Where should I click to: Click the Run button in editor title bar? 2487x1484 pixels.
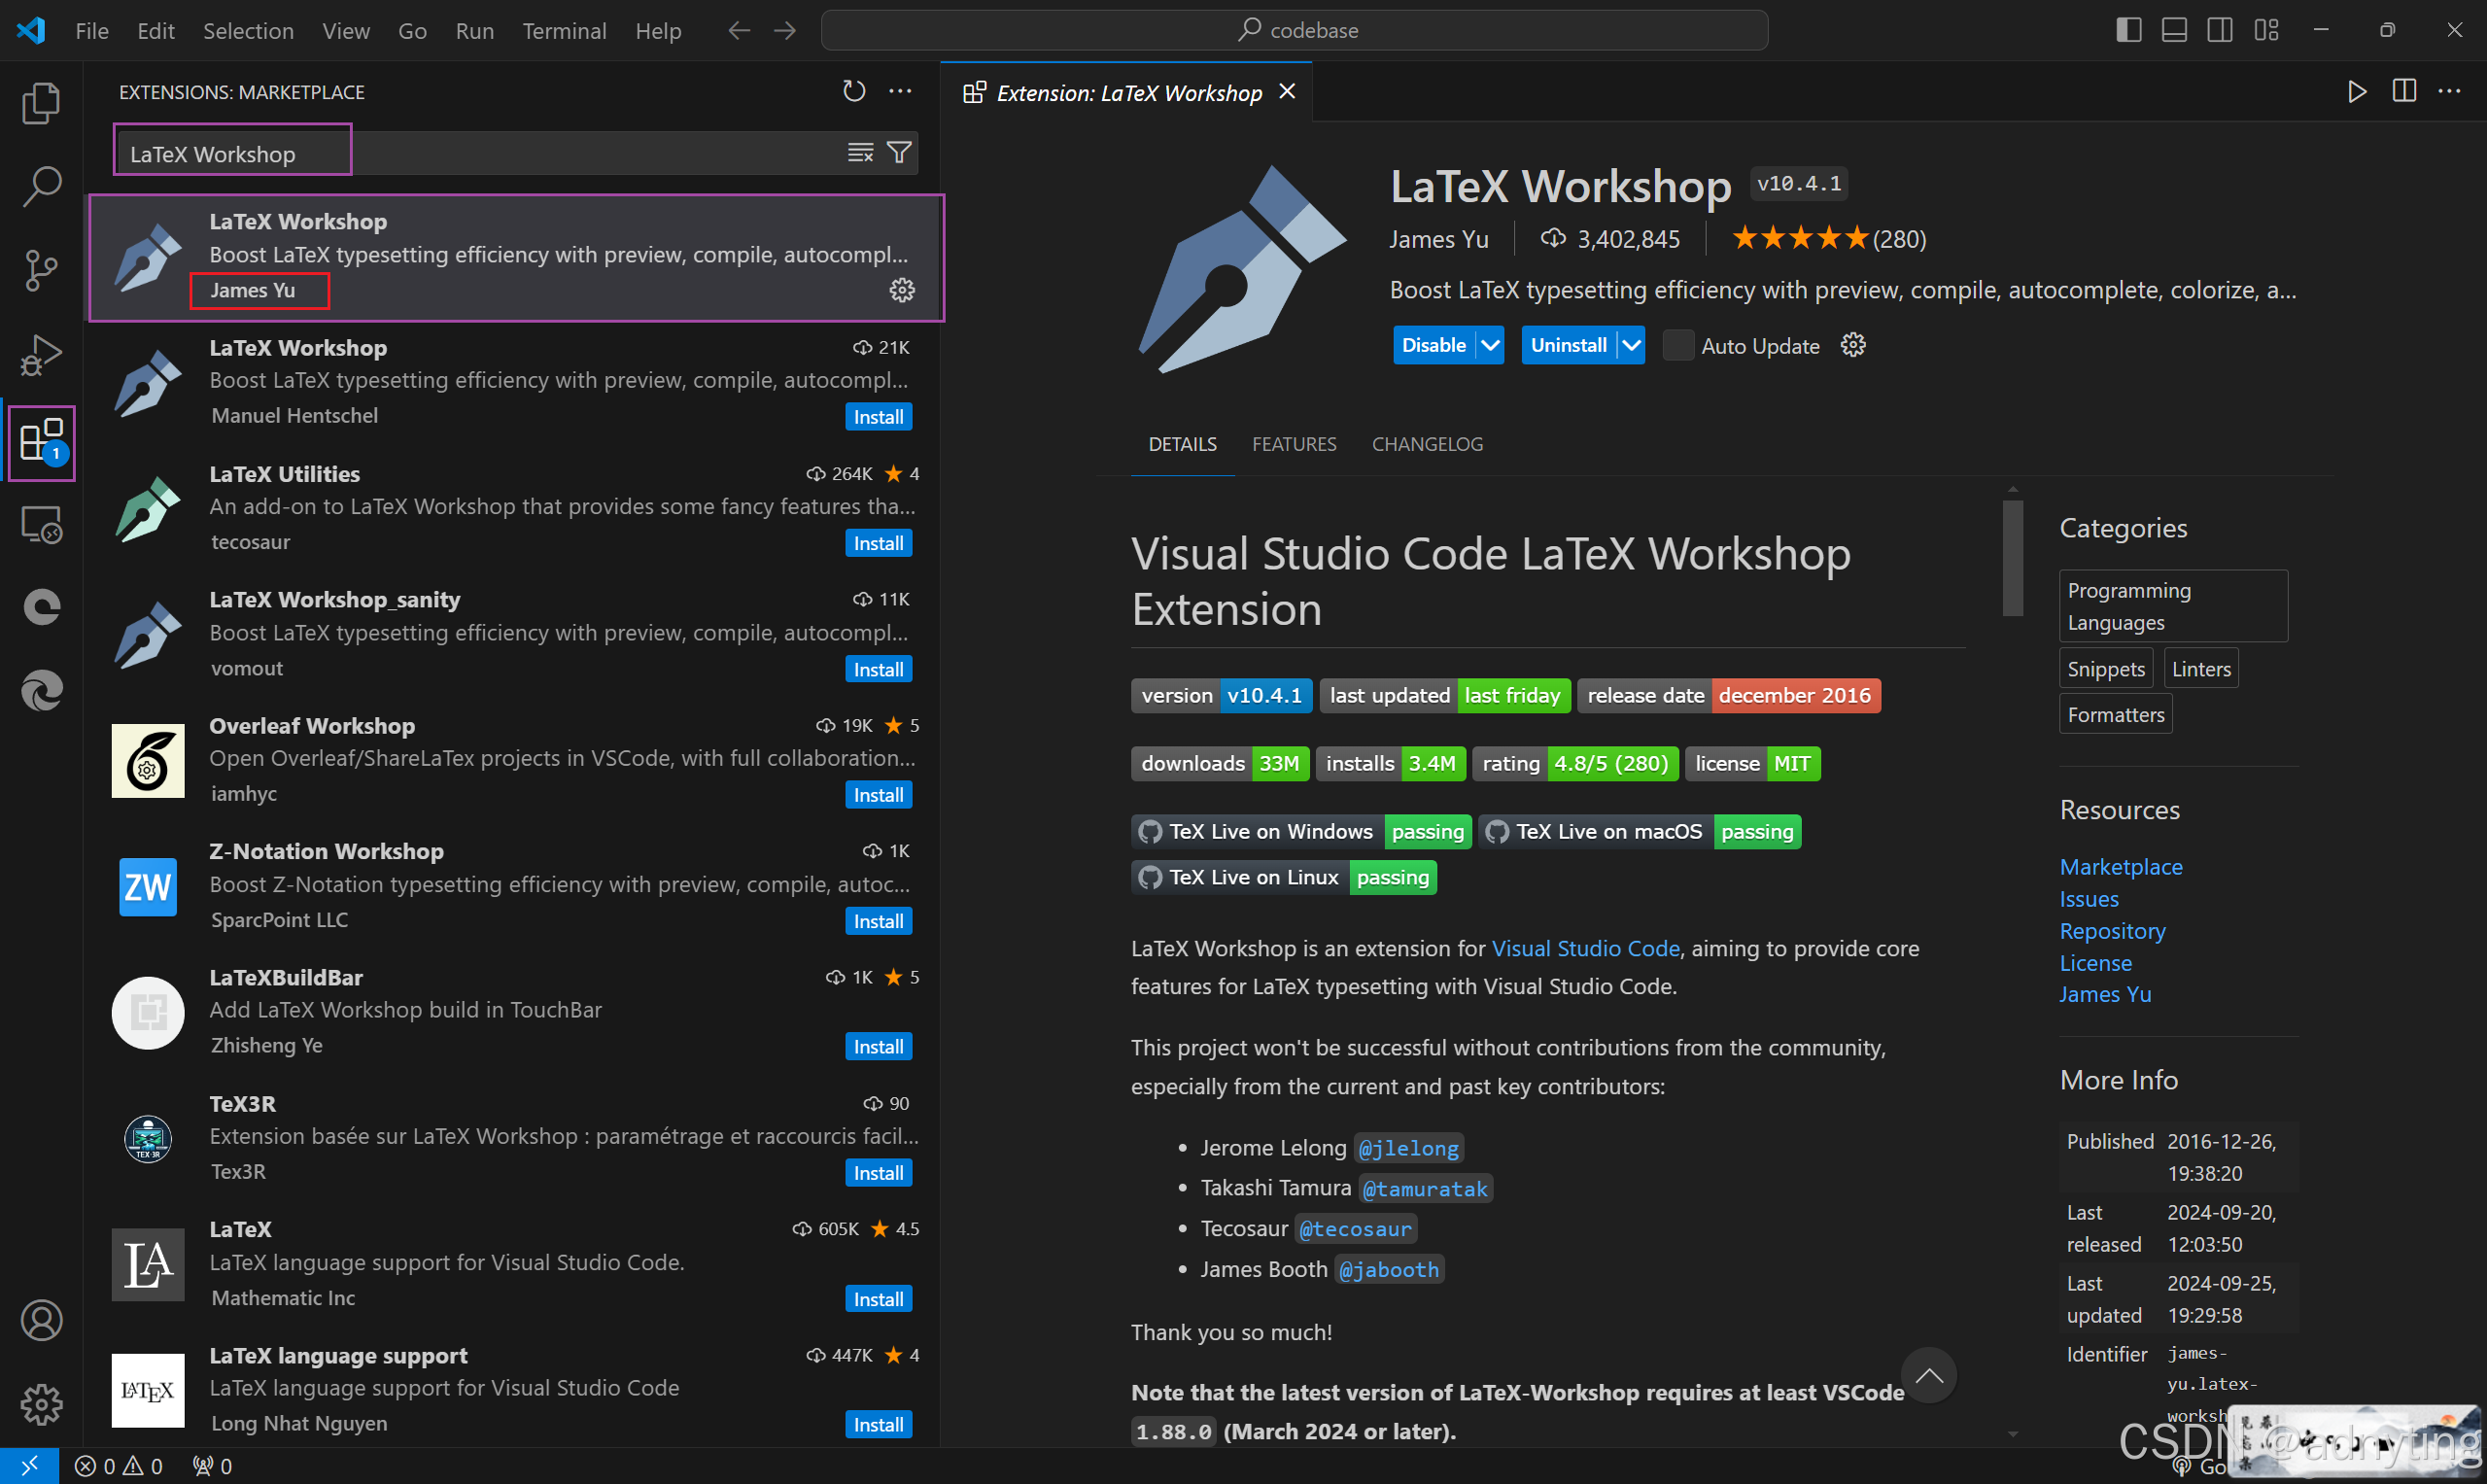[x=2357, y=91]
